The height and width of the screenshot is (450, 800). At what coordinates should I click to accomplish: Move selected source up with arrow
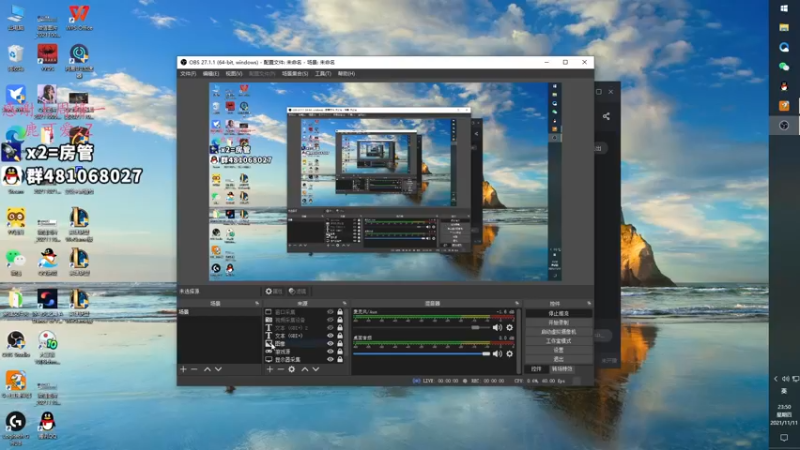pos(305,369)
